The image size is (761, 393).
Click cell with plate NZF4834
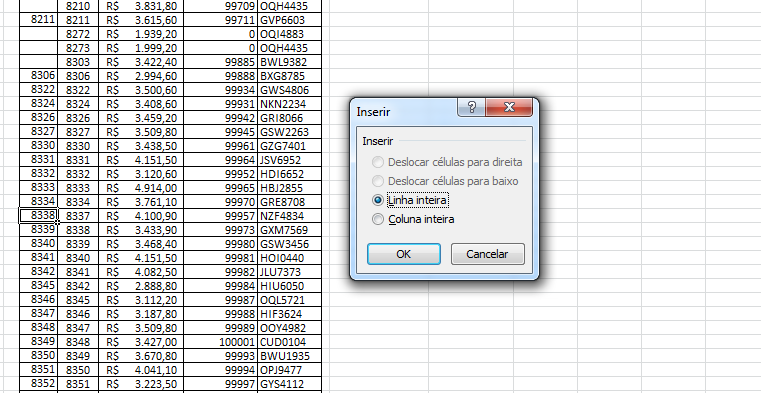pyautogui.click(x=289, y=216)
